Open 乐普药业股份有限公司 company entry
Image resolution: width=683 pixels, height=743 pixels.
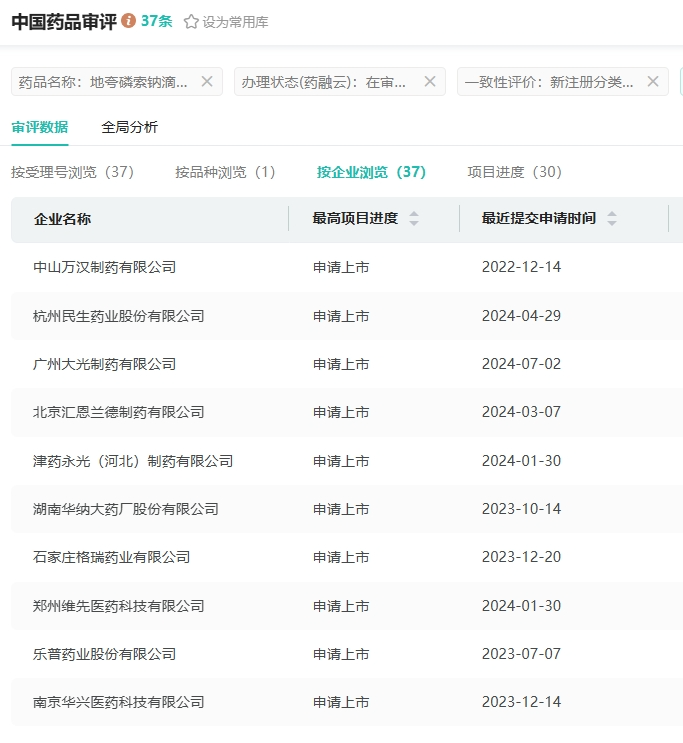pyautogui.click(x=104, y=654)
